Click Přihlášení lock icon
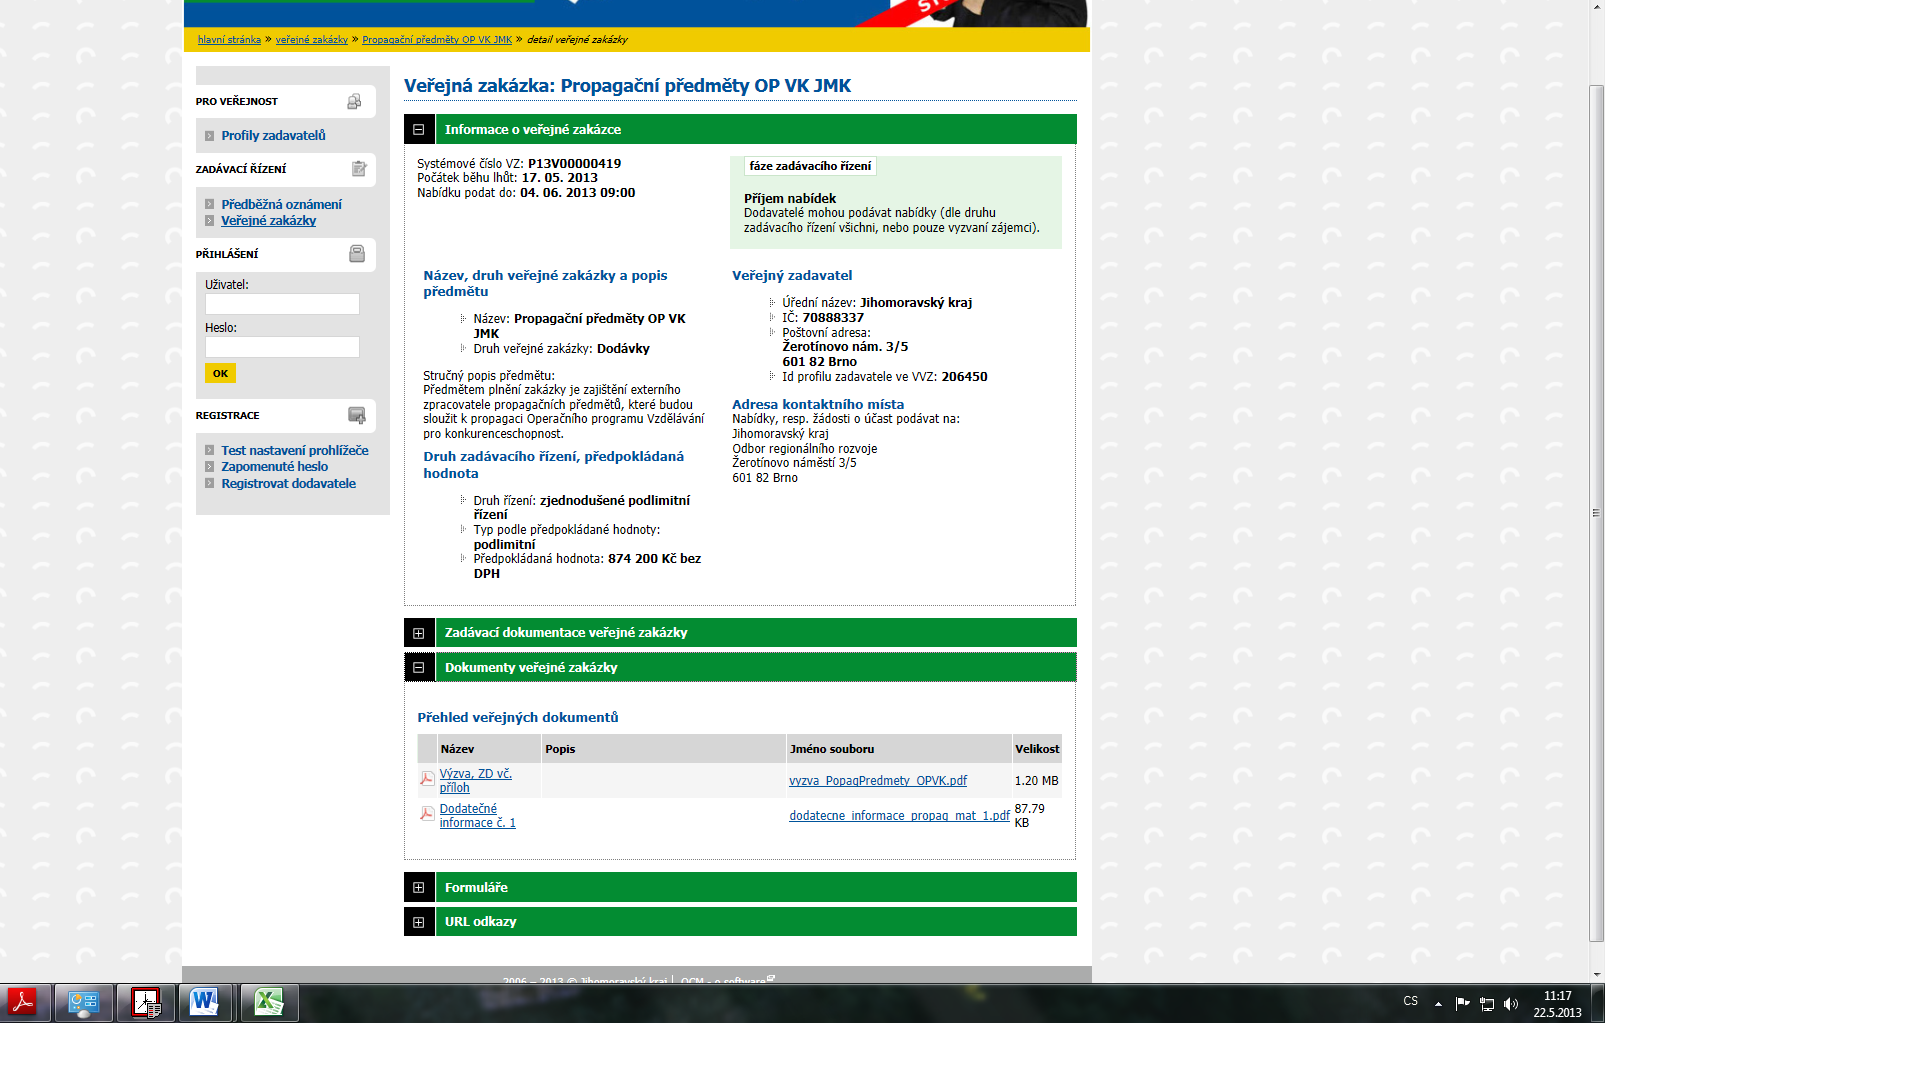The height and width of the screenshot is (1080, 1920). coord(357,254)
